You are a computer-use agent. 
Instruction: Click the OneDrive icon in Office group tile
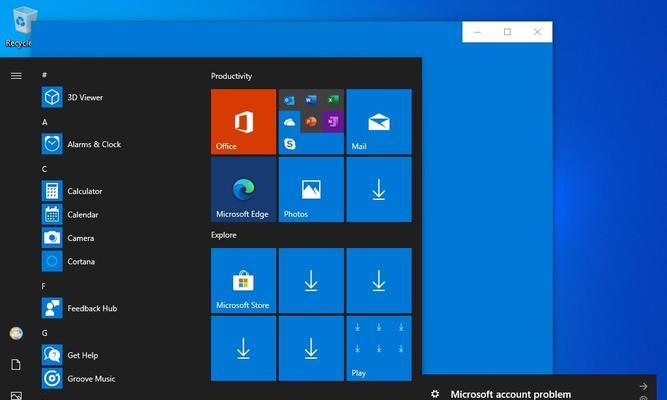[290, 122]
